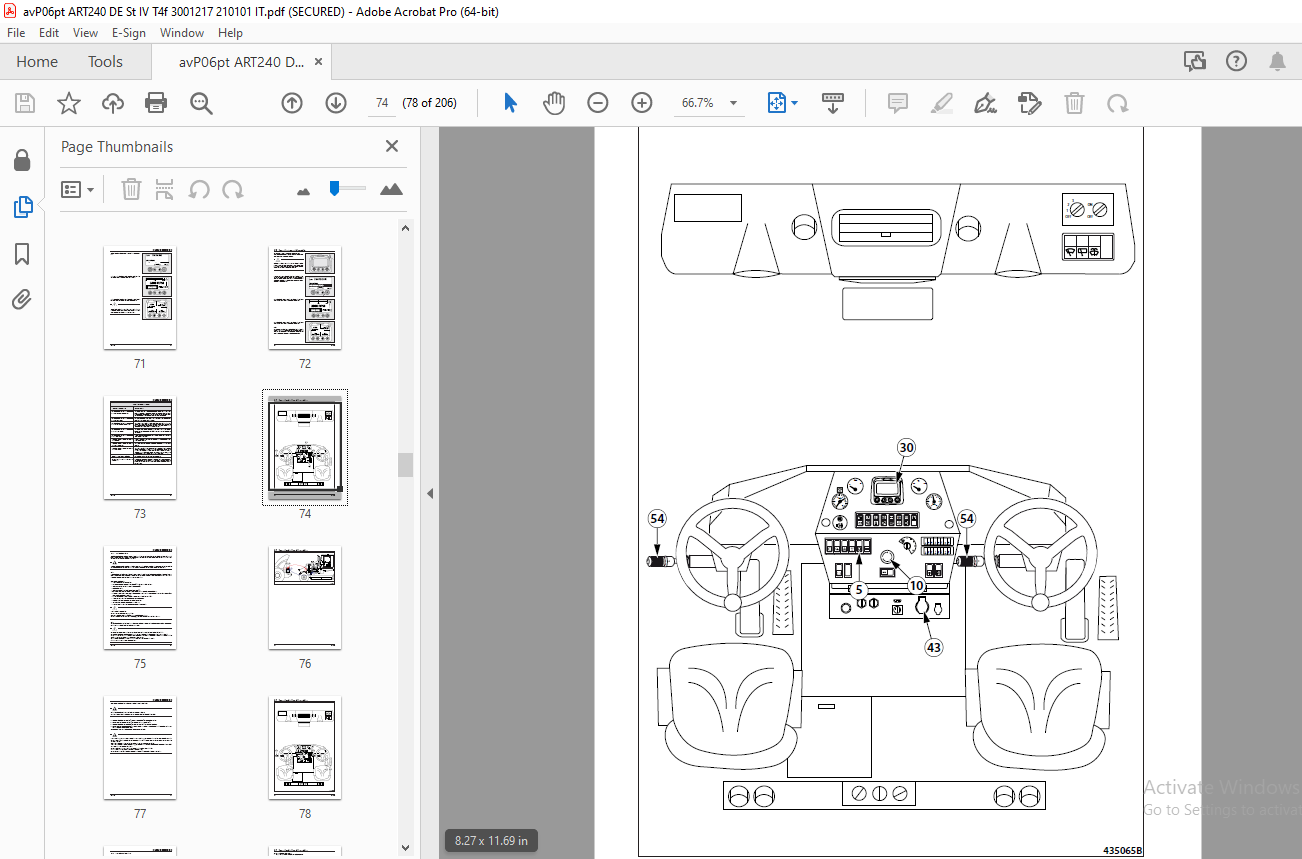The height and width of the screenshot is (859, 1302).
Task: Open the help question mark icon
Action: pyautogui.click(x=1236, y=62)
